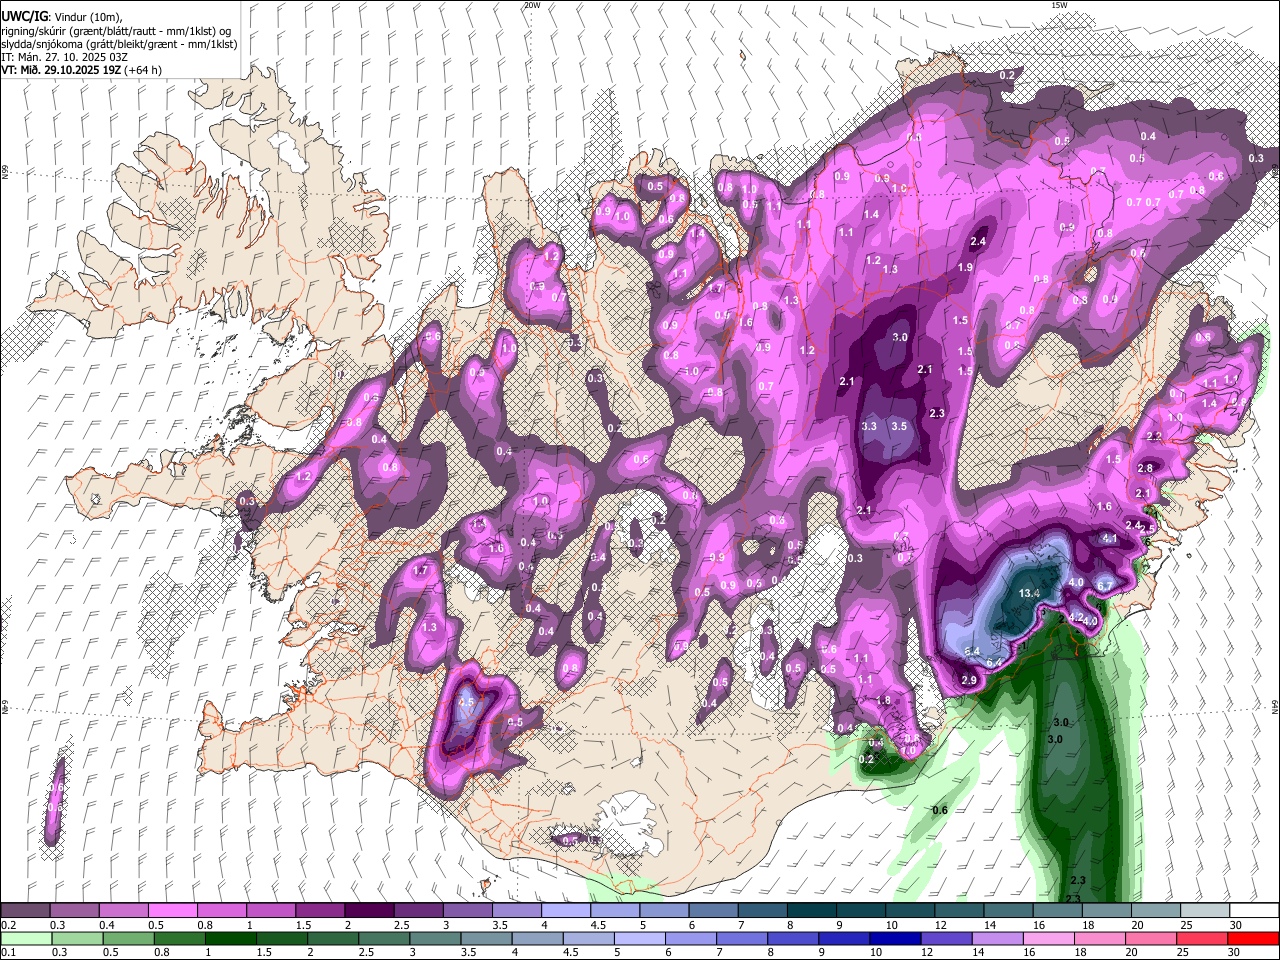
Task: Click the 2.8 value on east fjords
Action: (x=1145, y=468)
